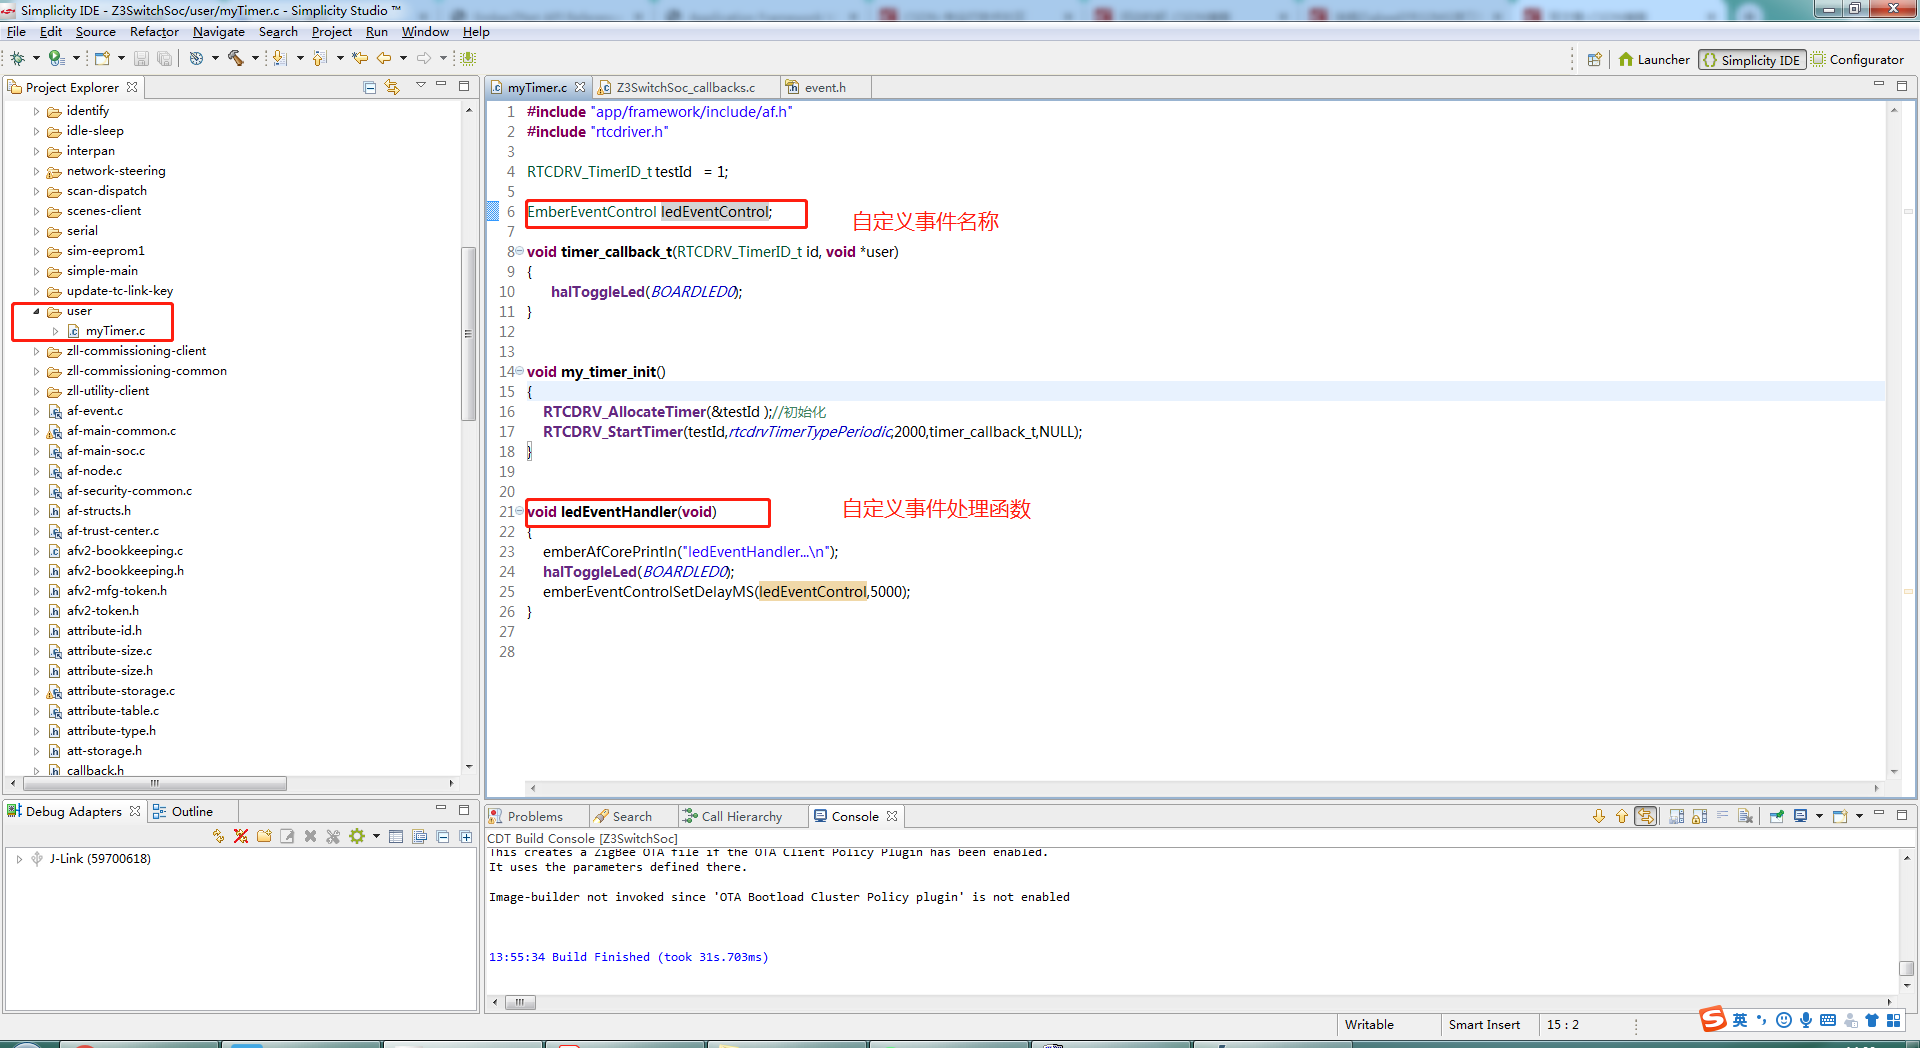
Task: Open the Call Hierarchy tab
Action: click(741, 817)
